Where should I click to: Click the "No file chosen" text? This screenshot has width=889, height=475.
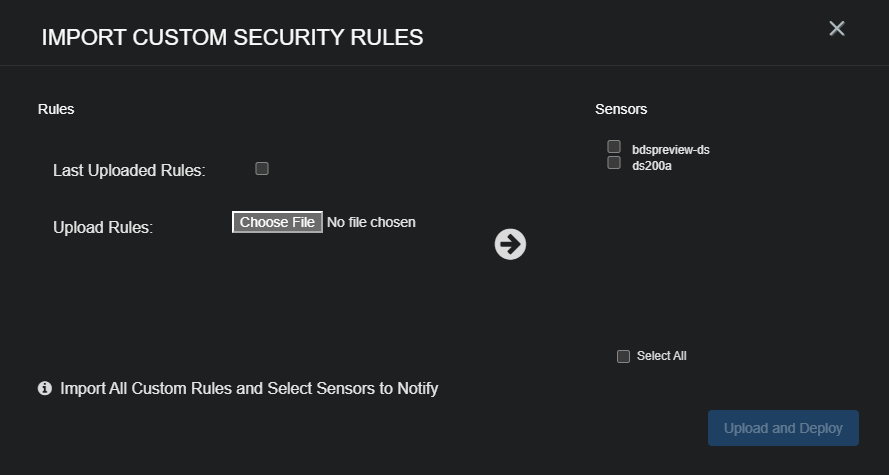coord(371,222)
